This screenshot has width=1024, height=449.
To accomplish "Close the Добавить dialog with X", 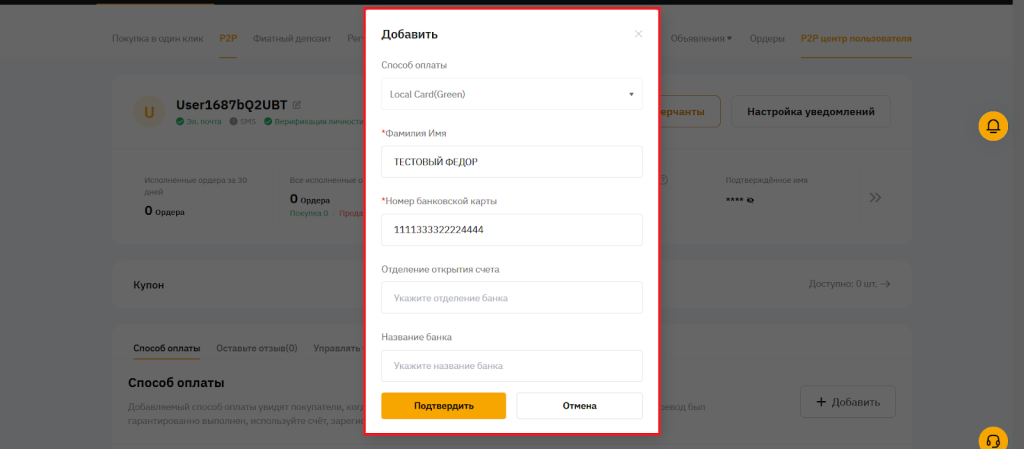I will (639, 34).
